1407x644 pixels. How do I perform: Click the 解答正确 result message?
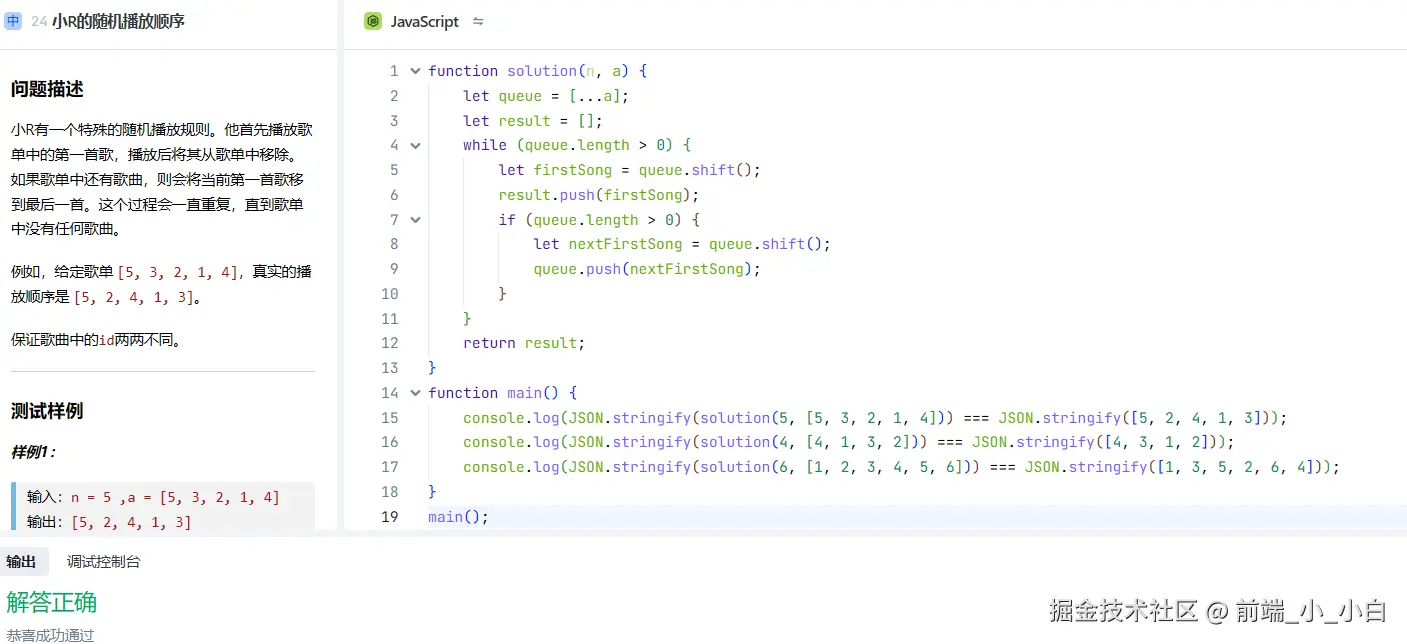pyautogui.click(x=52, y=602)
